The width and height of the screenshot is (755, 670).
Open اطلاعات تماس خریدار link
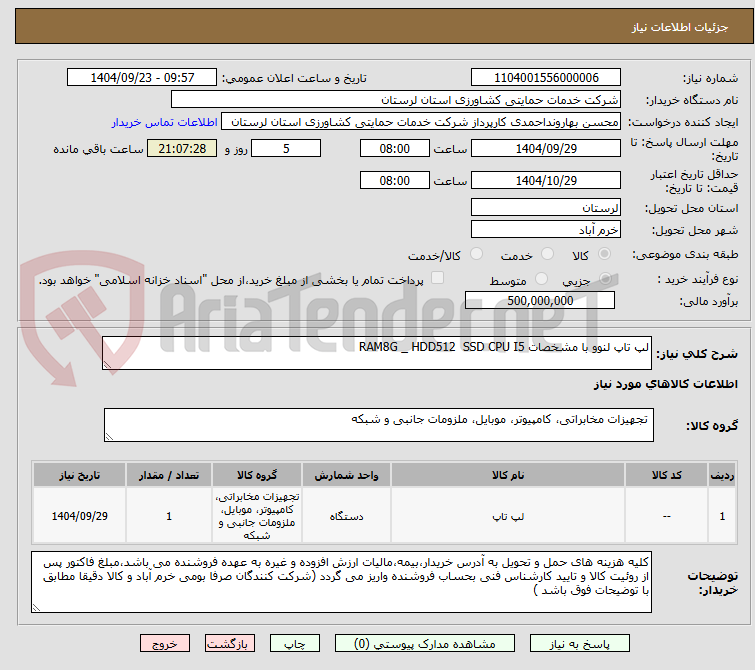[165, 122]
